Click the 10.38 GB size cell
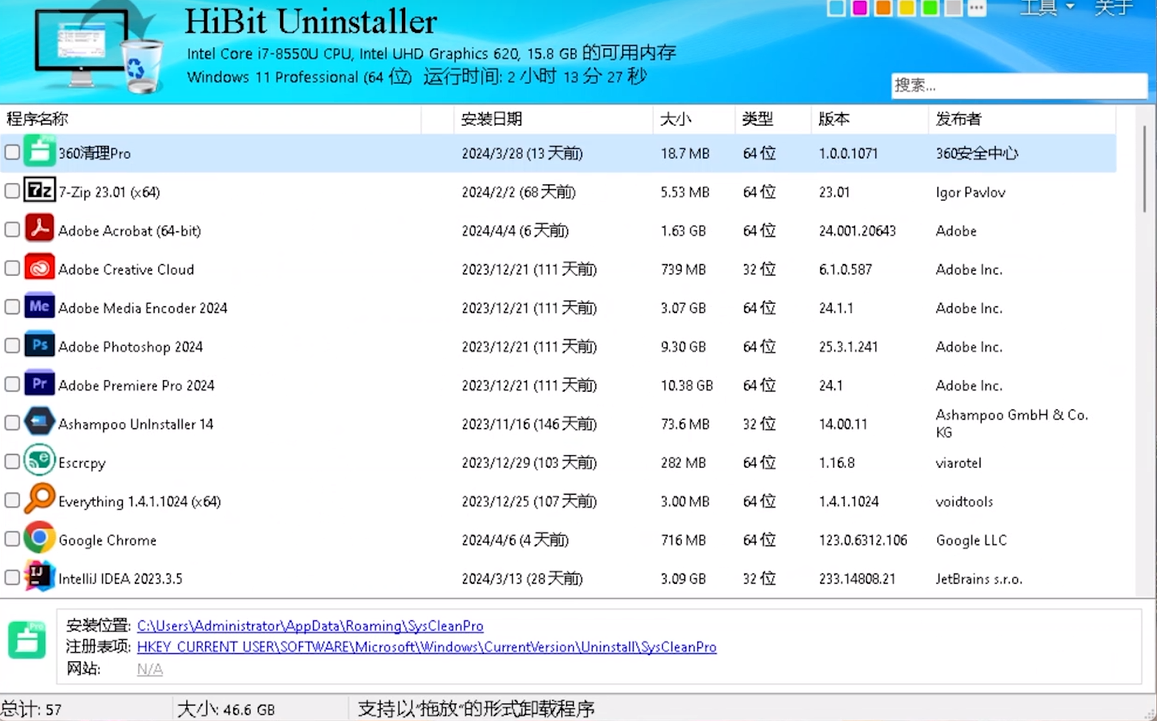1157x721 pixels. (x=686, y=385)
